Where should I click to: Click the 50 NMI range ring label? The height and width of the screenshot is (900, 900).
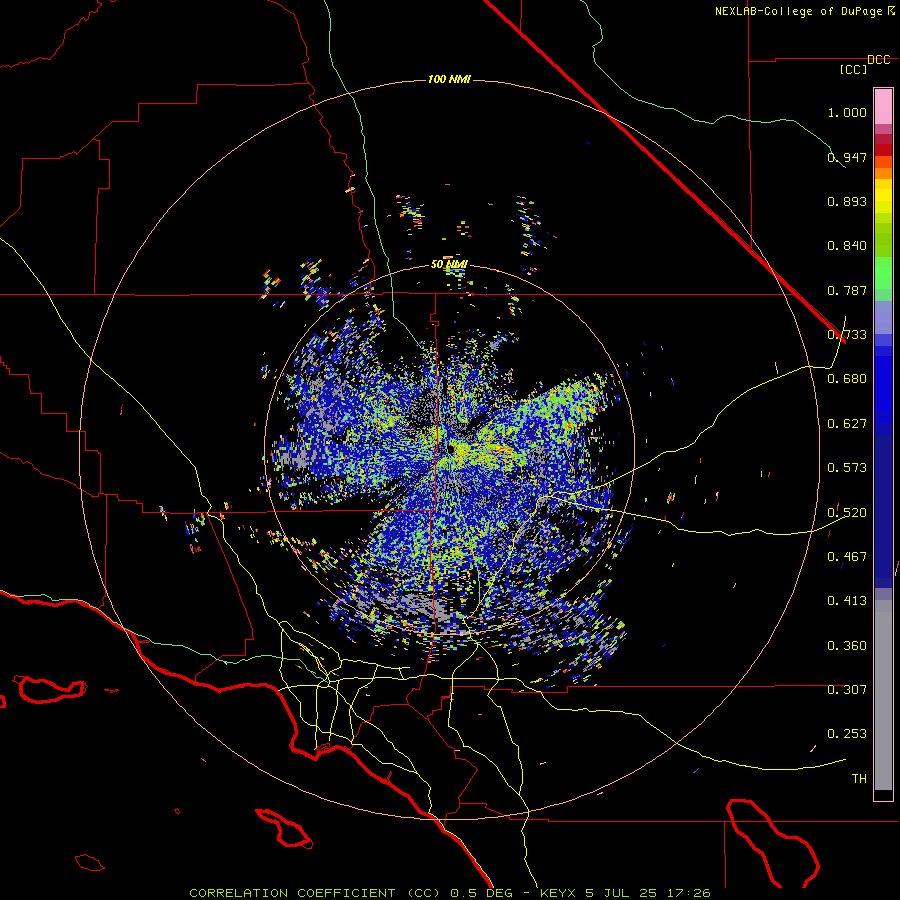449,265
